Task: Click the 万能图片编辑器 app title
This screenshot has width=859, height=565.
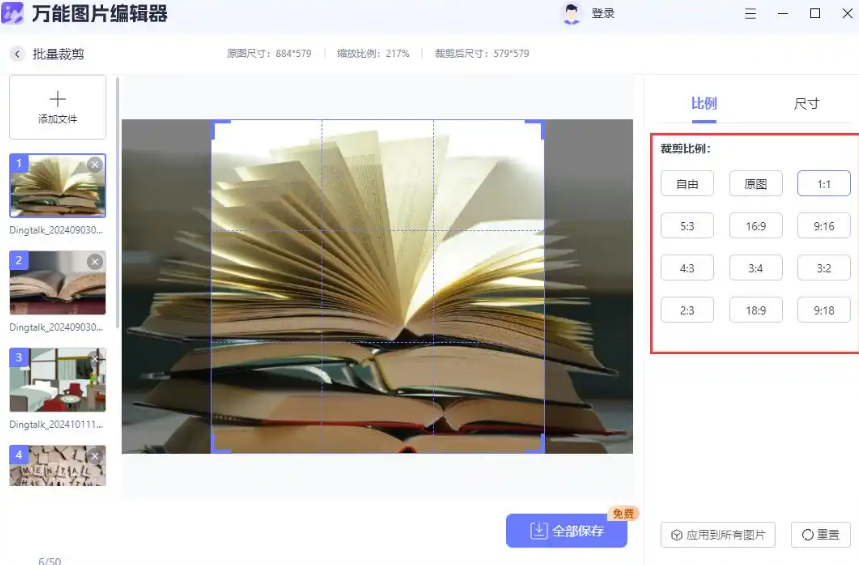Action: click(99, 14)
